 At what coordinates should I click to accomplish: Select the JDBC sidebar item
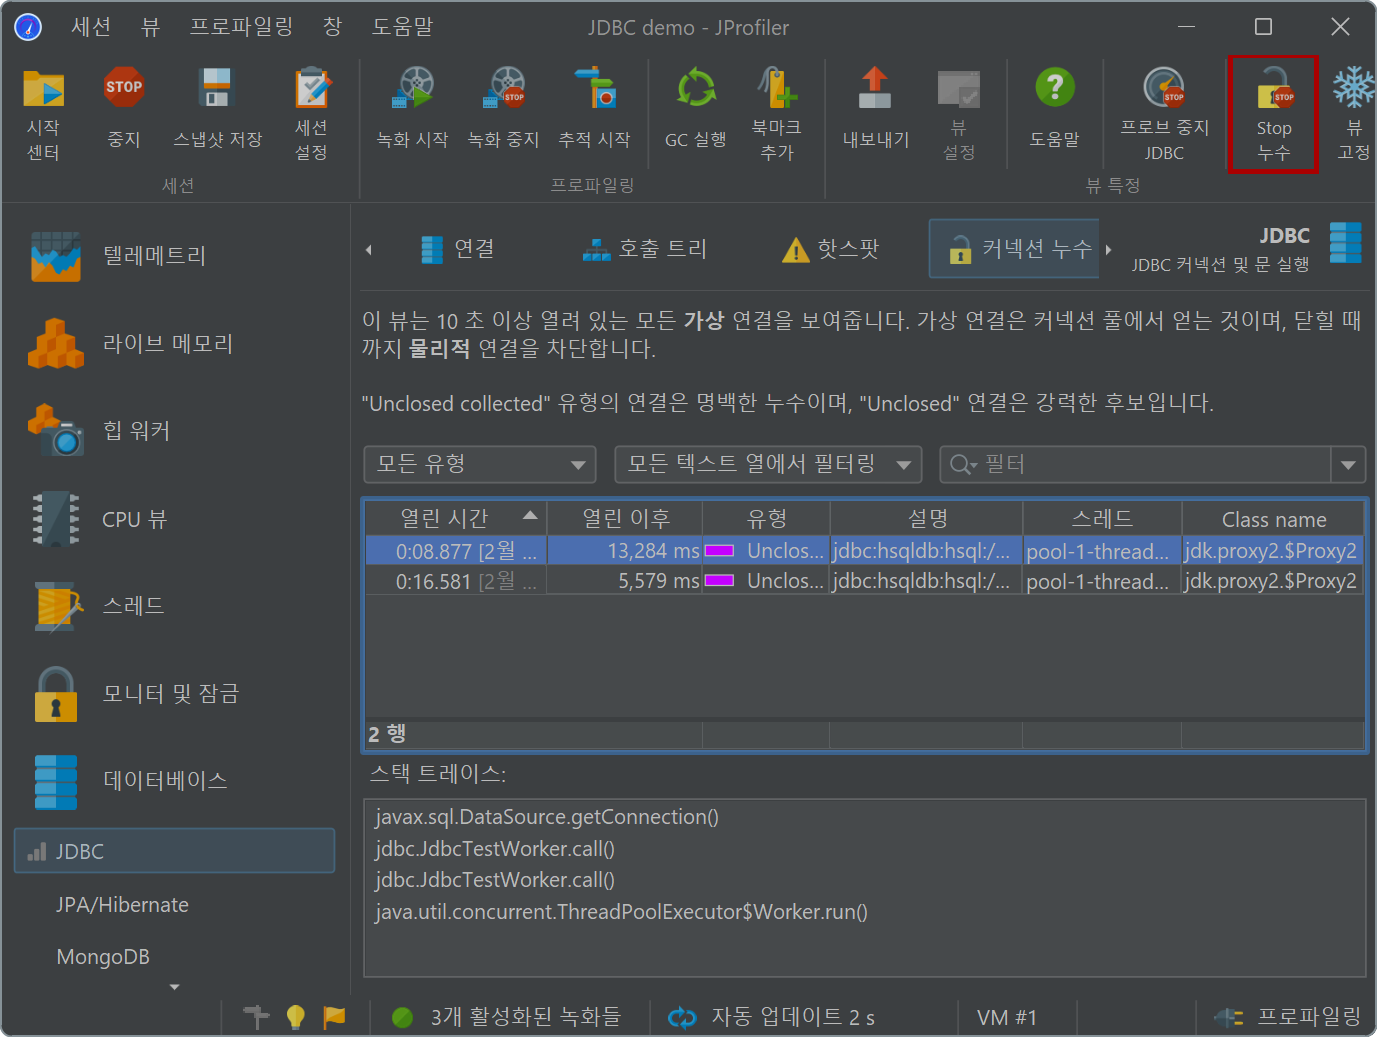click(174, 851)
